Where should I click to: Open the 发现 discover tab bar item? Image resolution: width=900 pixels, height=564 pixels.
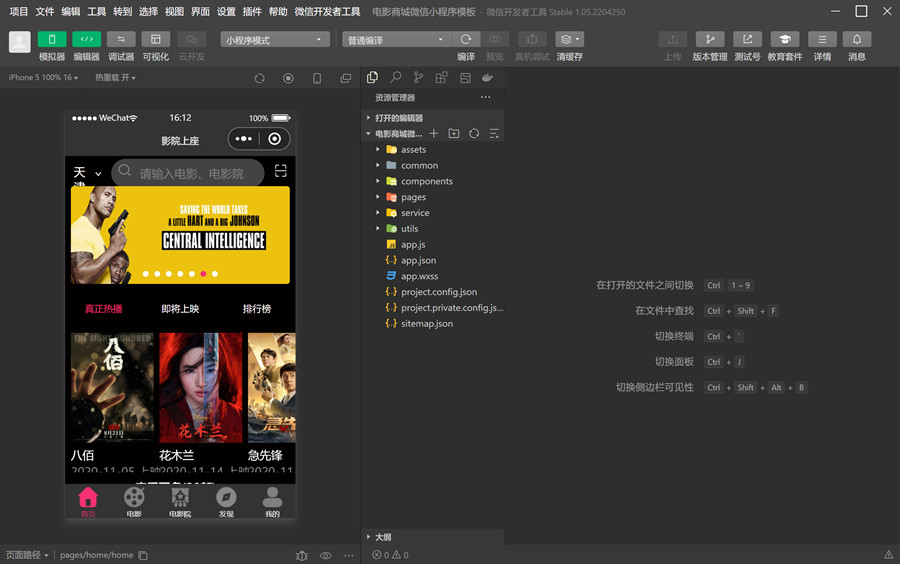tap(226, 502)
